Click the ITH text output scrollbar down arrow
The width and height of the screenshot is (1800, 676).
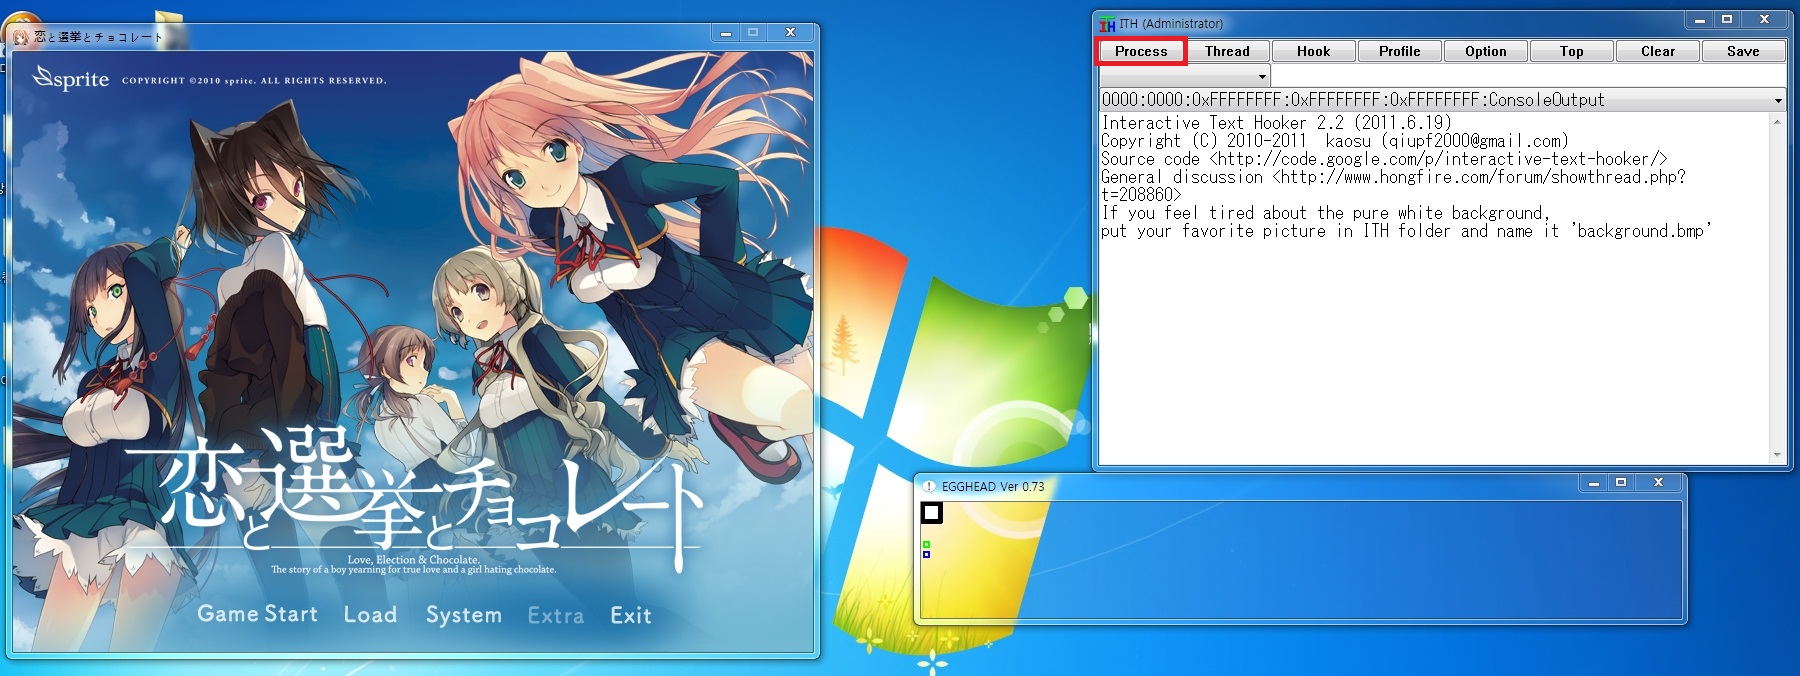coord(1776,455)
